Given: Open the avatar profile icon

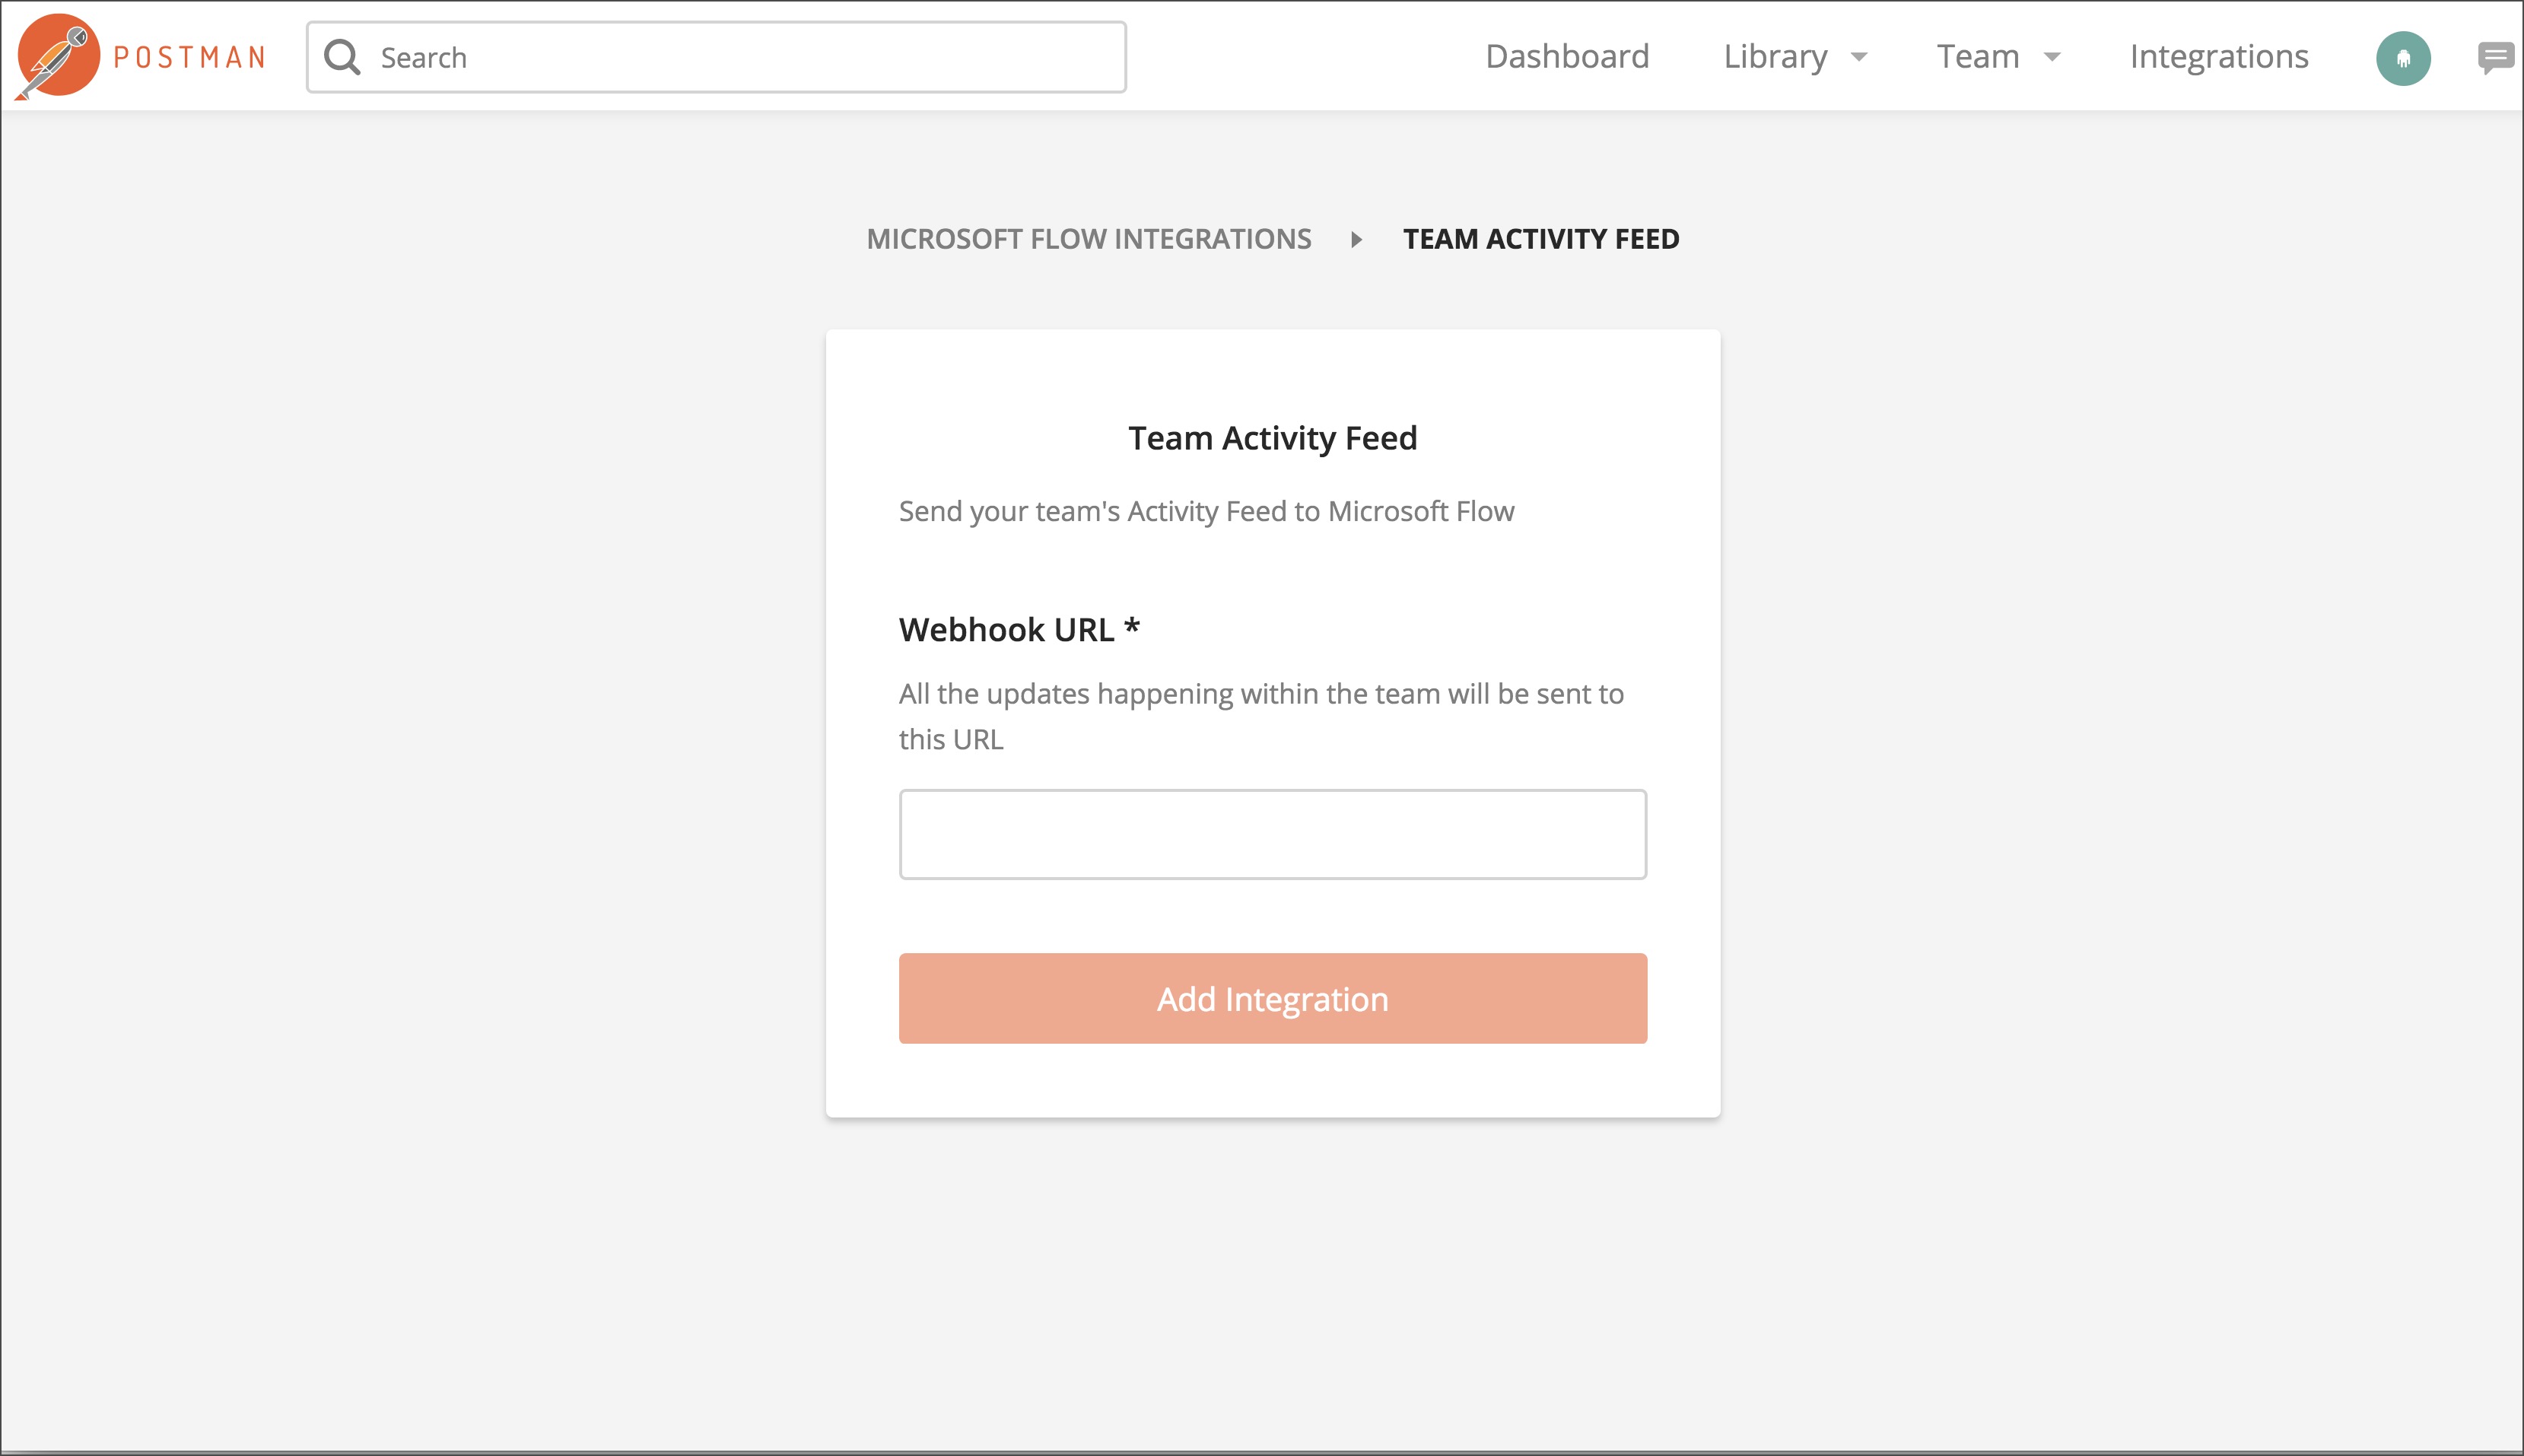Looking at the screenshot, I should 2403,57.
